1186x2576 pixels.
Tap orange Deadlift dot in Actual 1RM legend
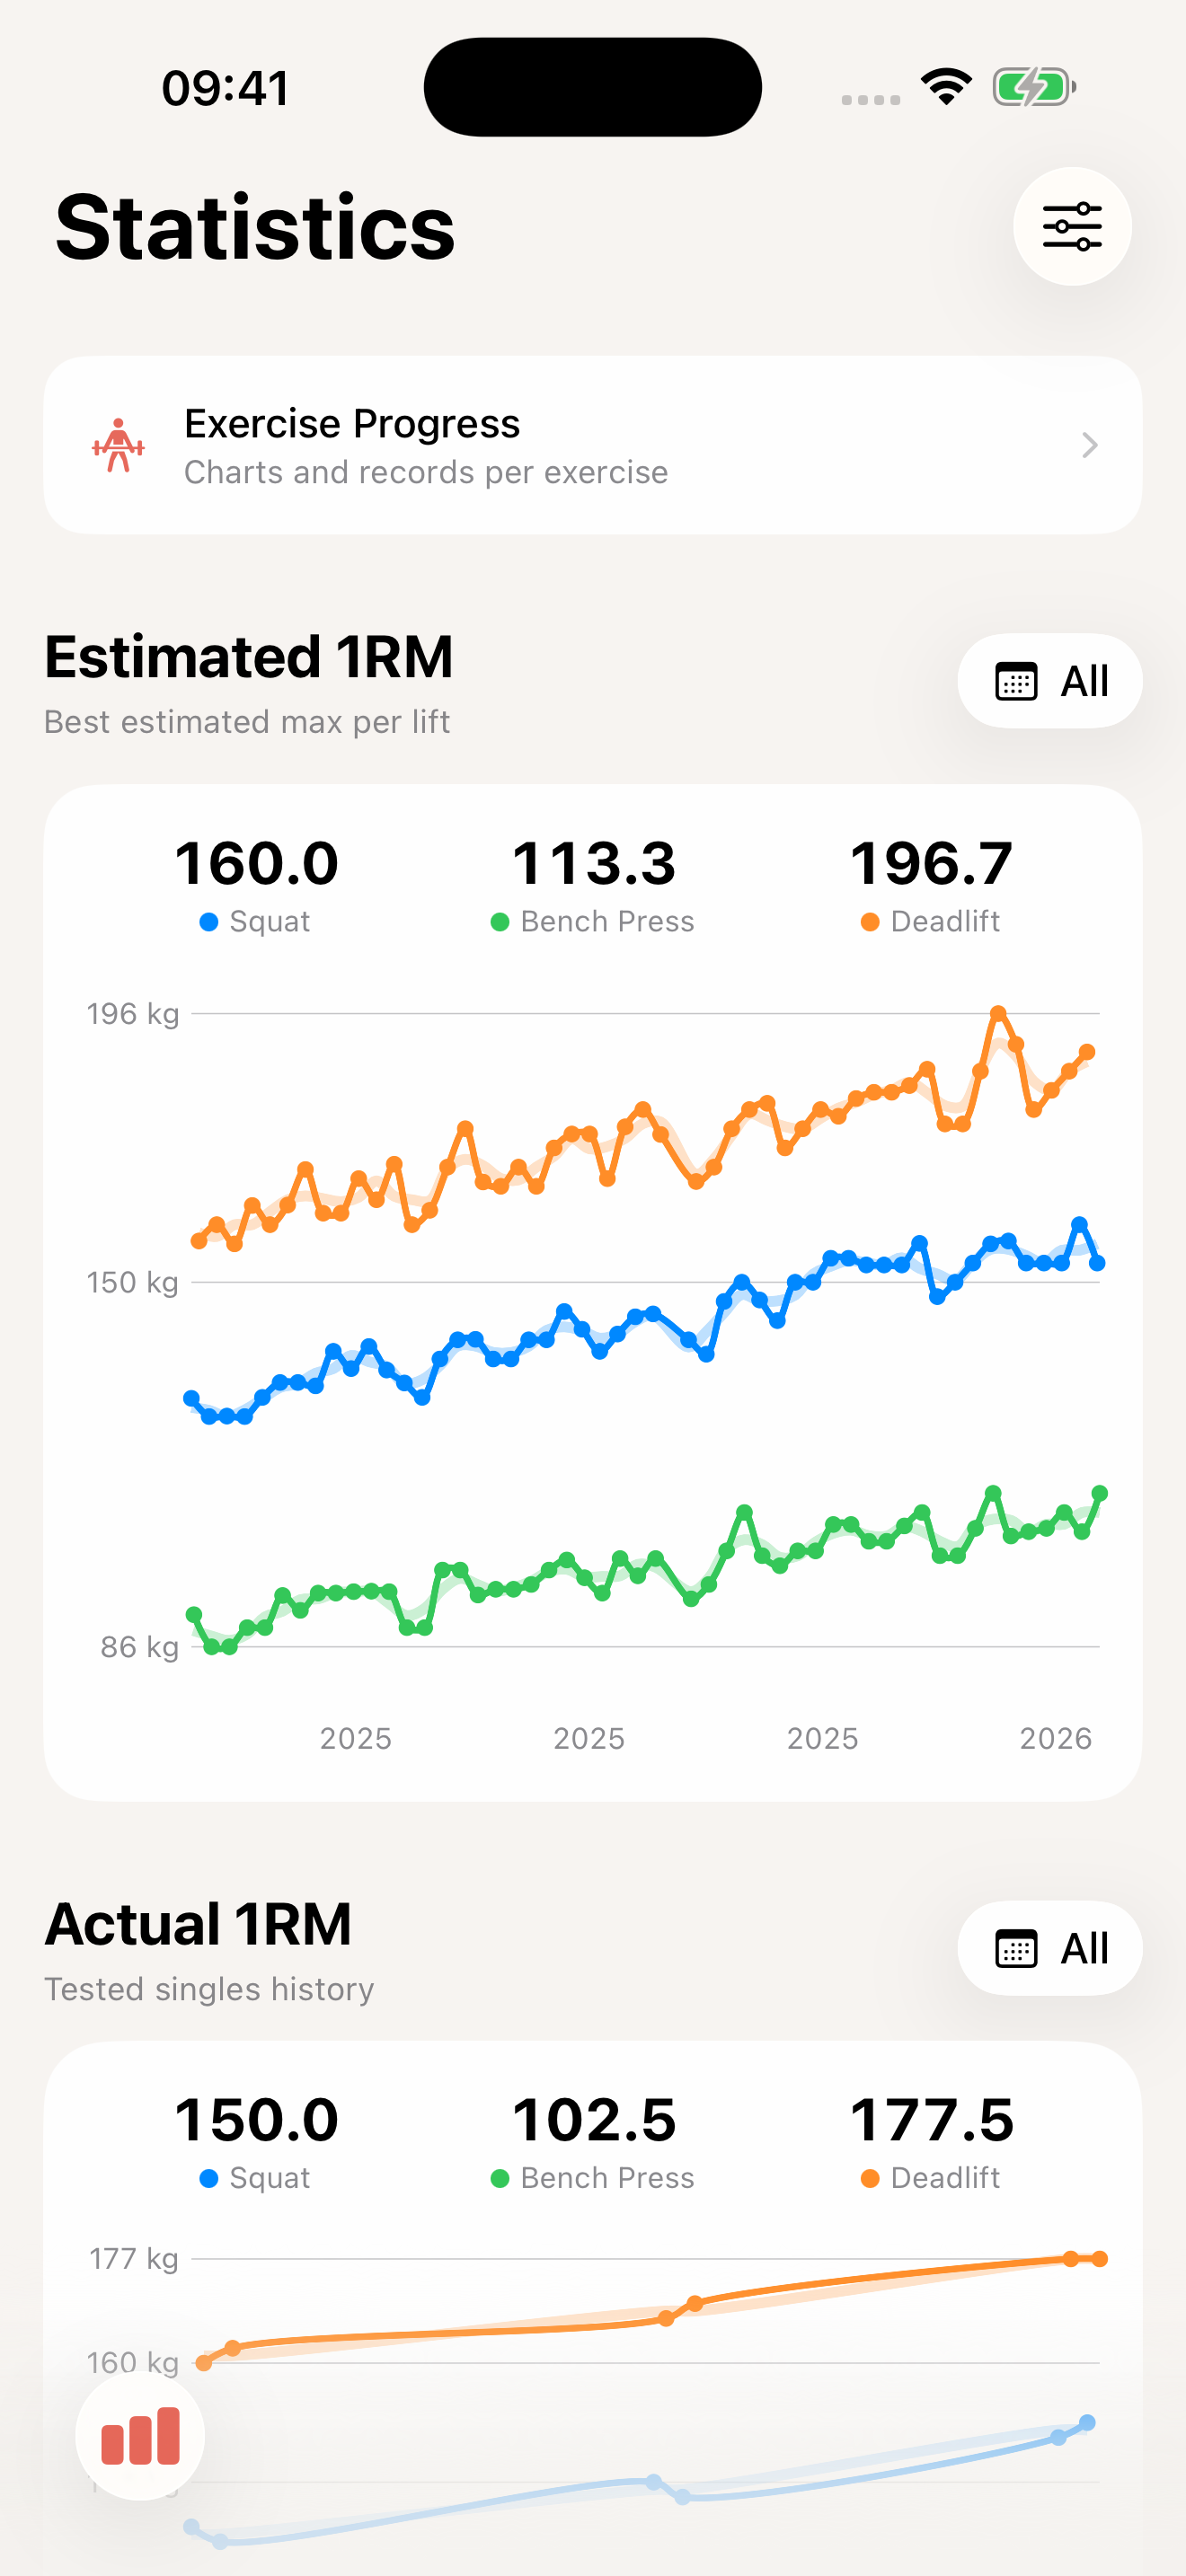point(870,2178)
